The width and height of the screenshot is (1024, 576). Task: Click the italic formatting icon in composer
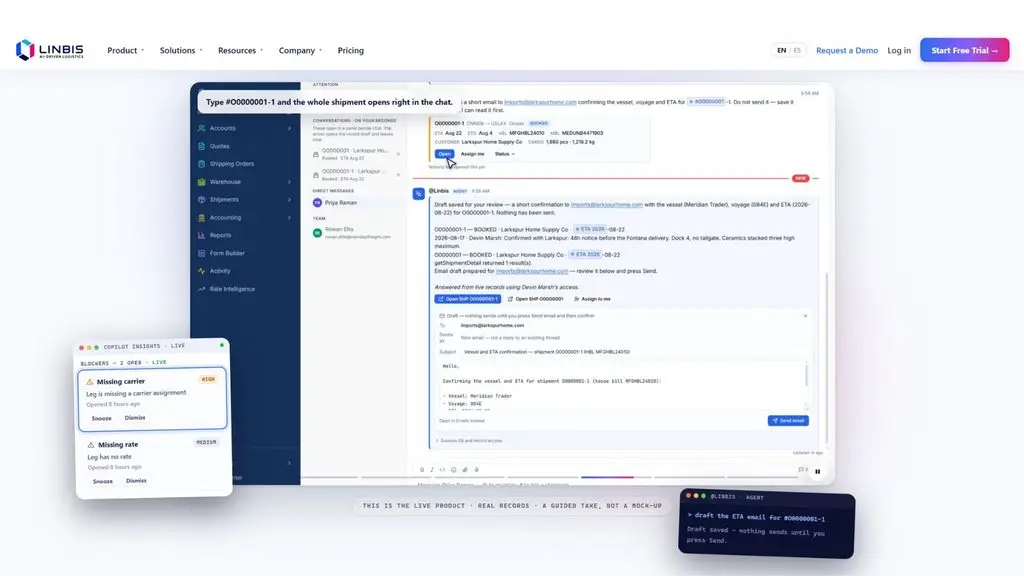click(432, 470)
